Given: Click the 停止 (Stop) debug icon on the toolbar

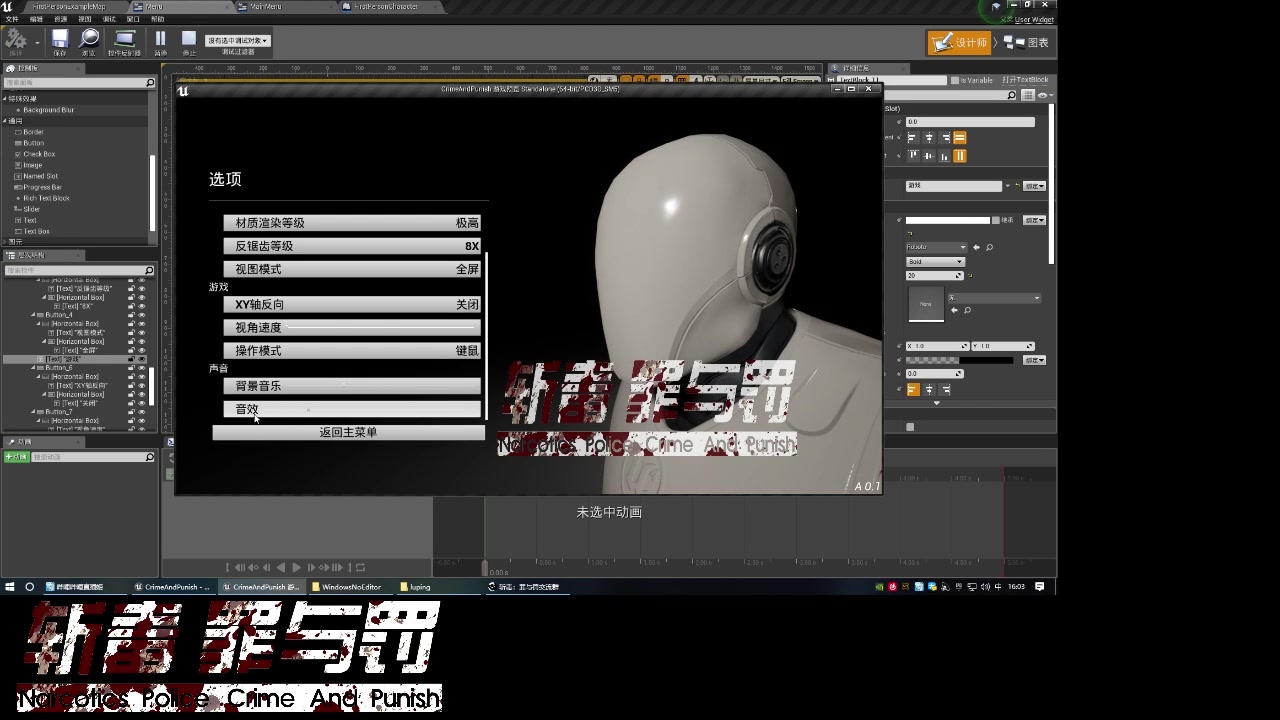Looking at the screenshot, I should tap(188, 38).
